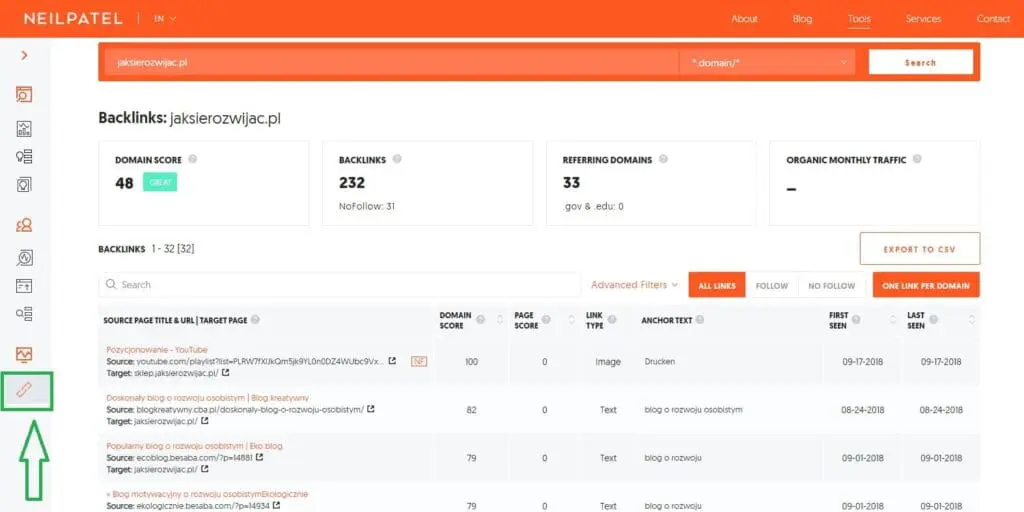Click the GREAT badge beside domain score 48
Viewport: 1024px width, 512px height.
tap(160, 183)
